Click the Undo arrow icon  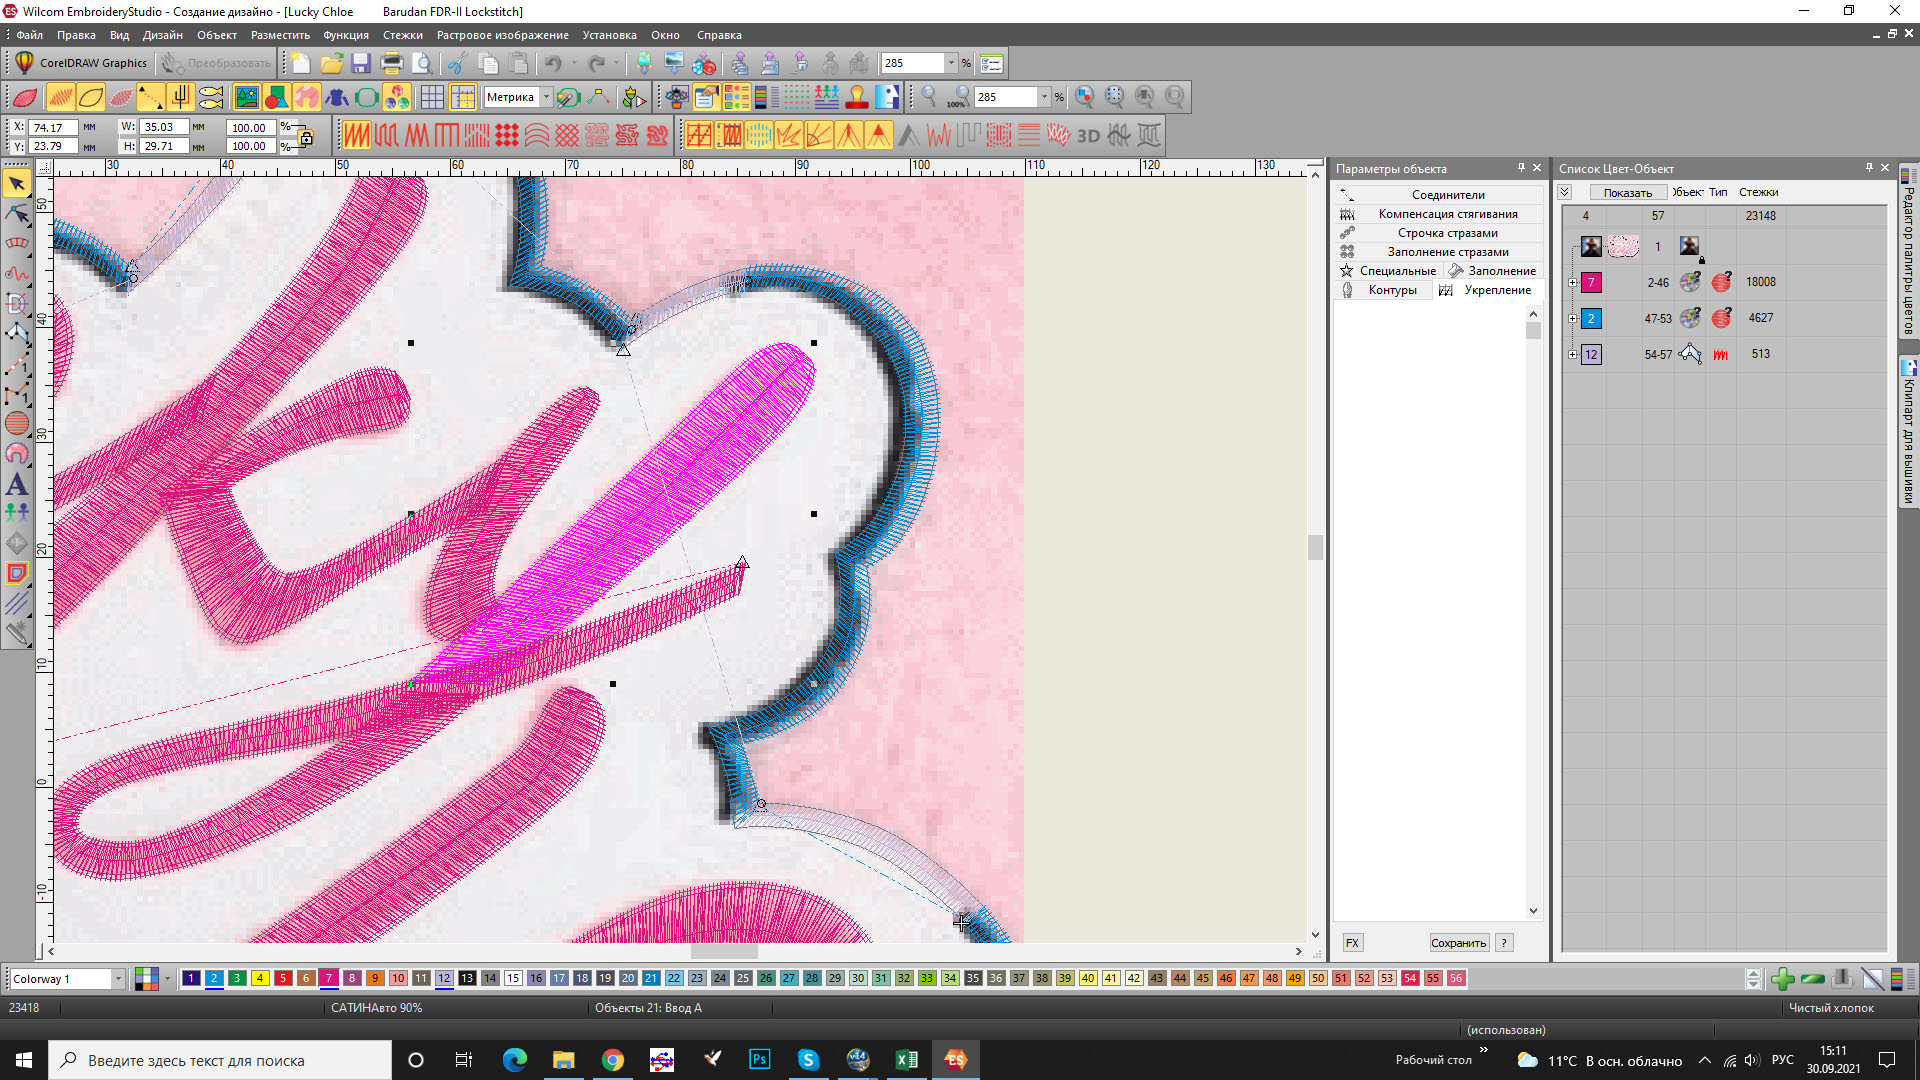553,64
